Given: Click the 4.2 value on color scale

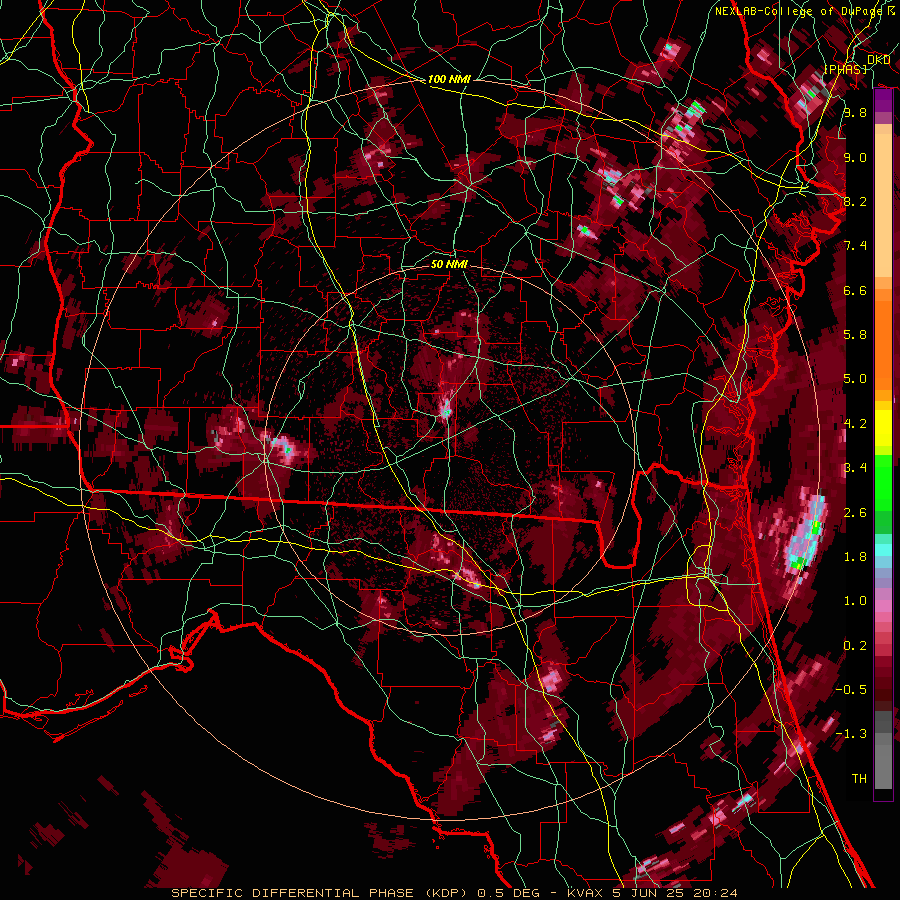Looking at the screenshot, I should point(855,424).
